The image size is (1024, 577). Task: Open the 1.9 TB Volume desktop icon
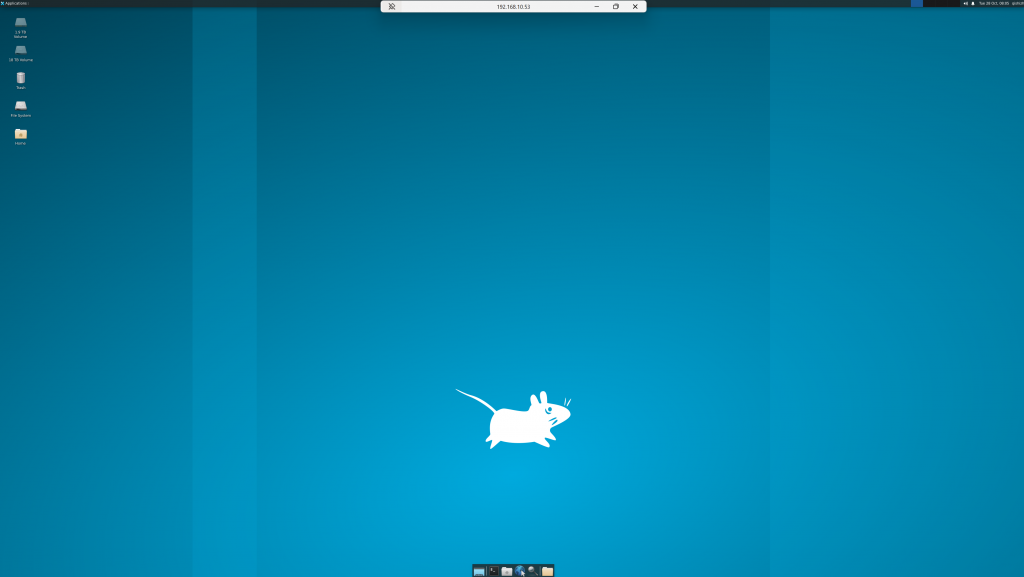[20, 23]
